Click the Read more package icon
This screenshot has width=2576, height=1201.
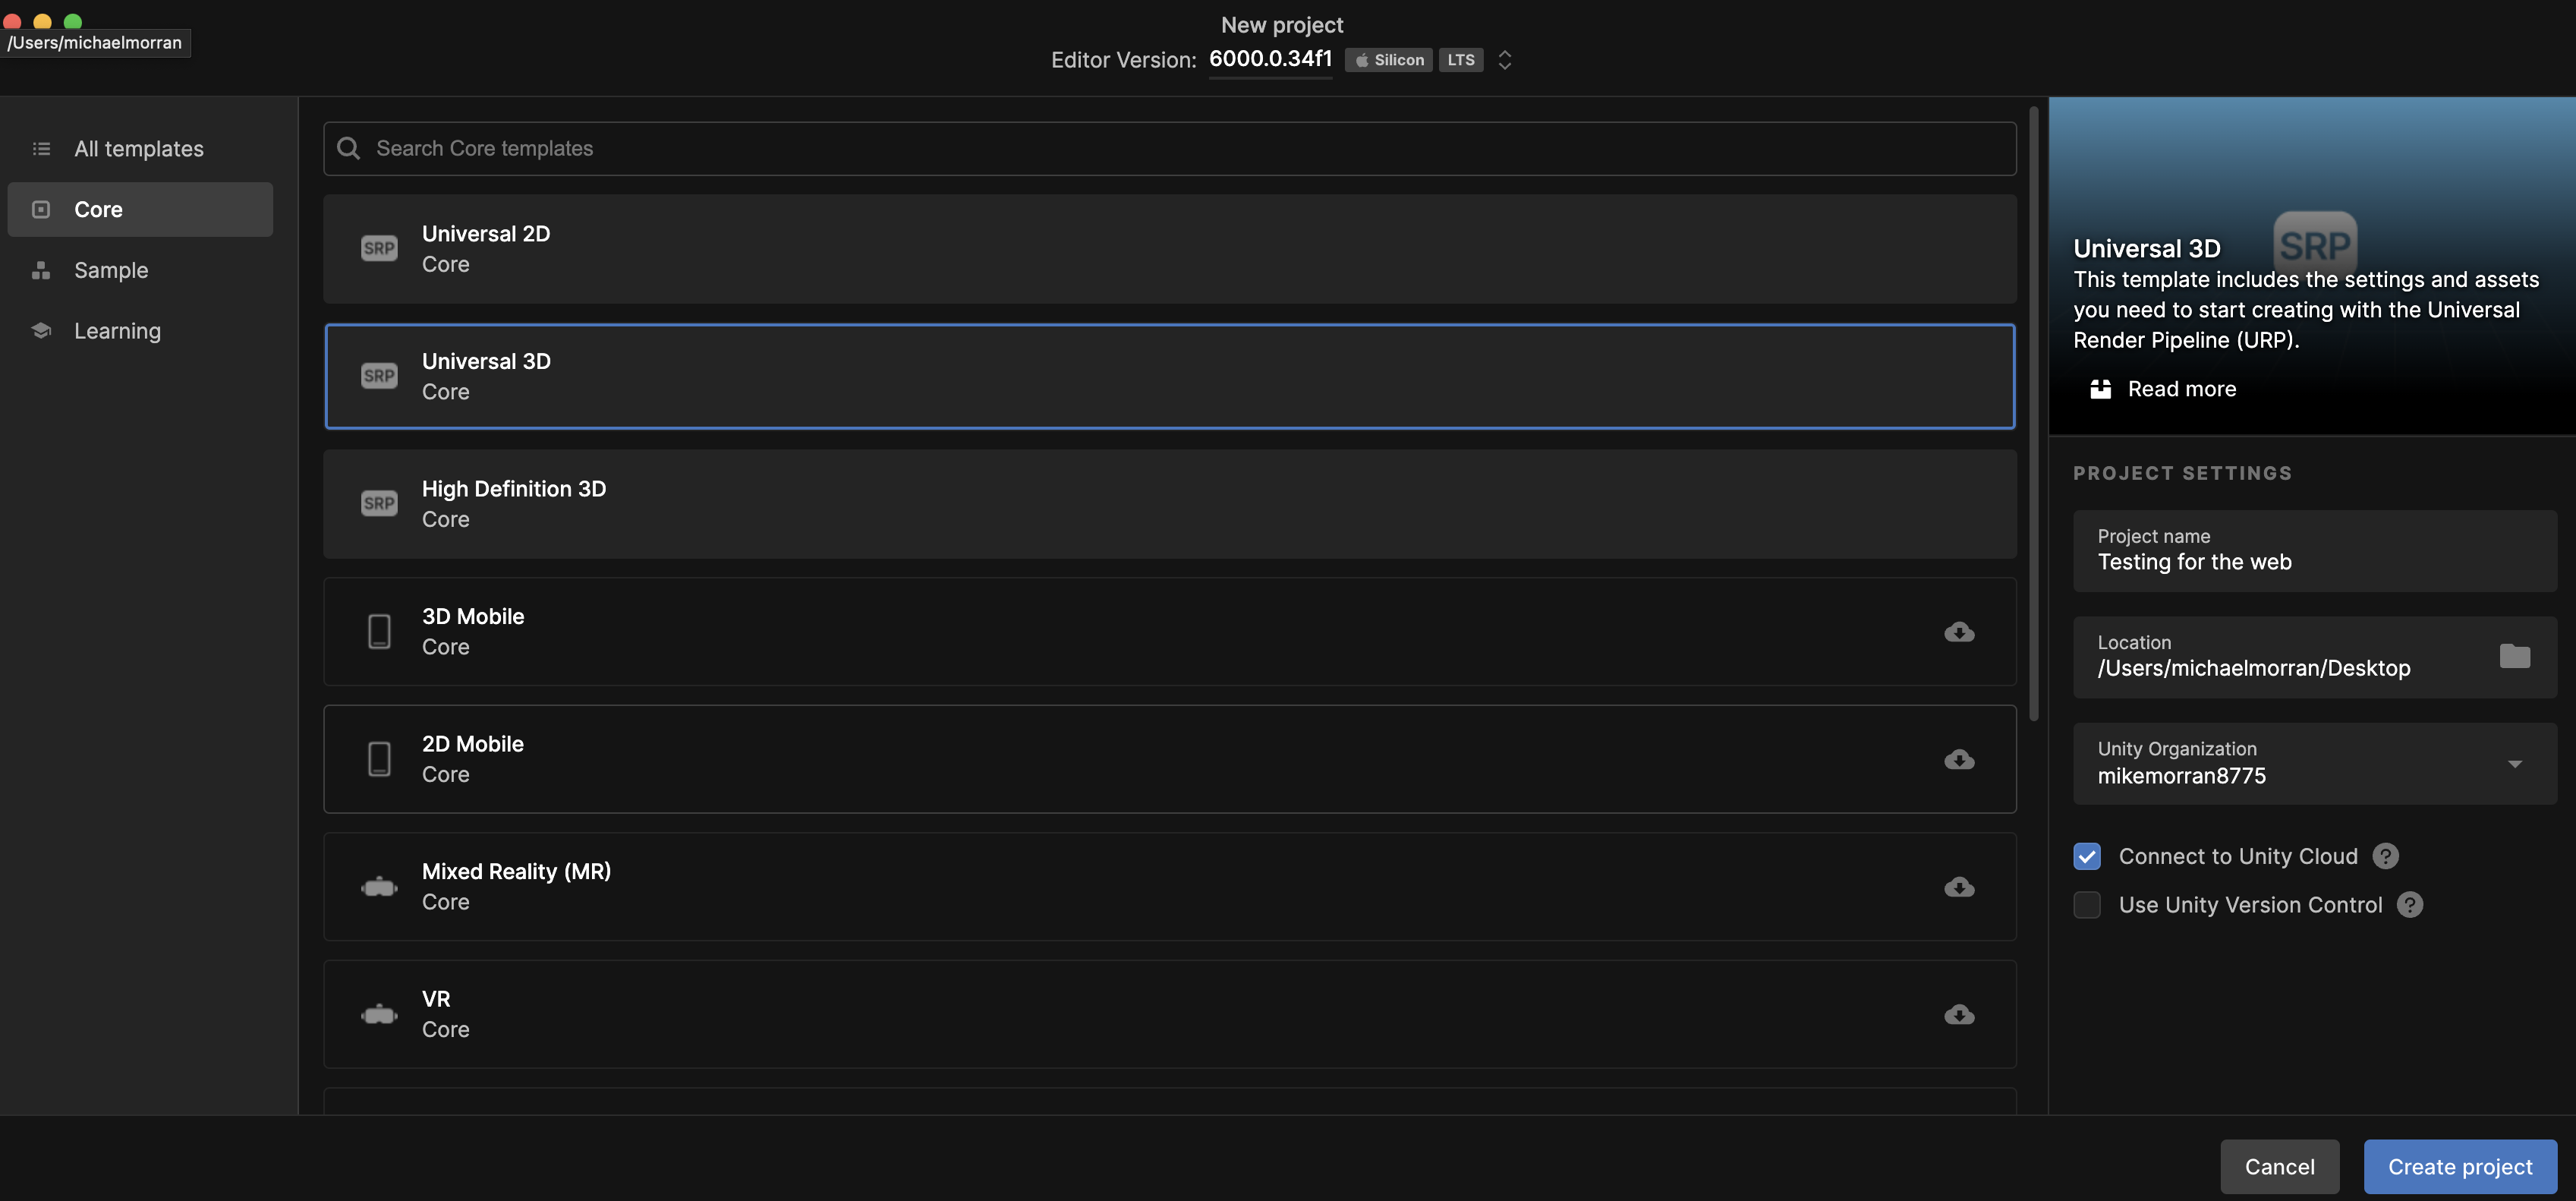pyautogui.click(x=2100, y=389)
